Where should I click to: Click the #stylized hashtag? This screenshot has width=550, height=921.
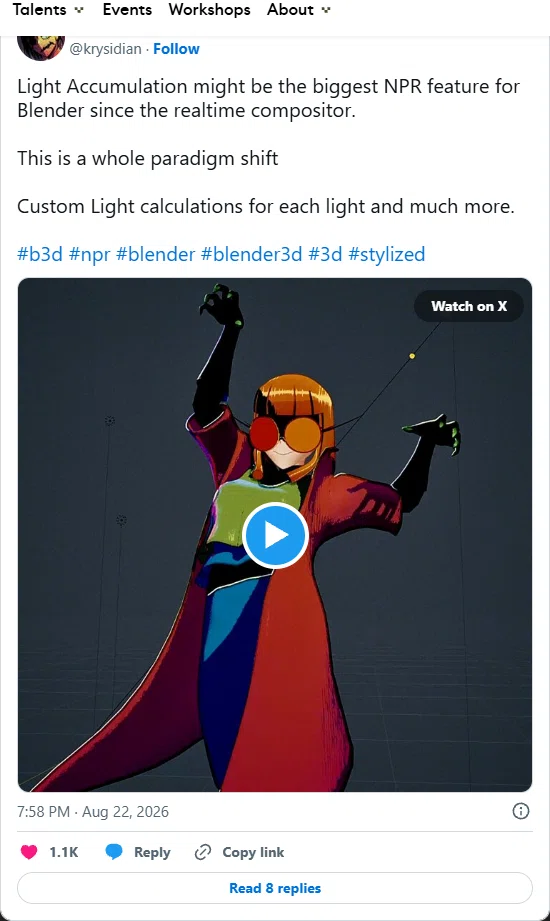[387, 254]
